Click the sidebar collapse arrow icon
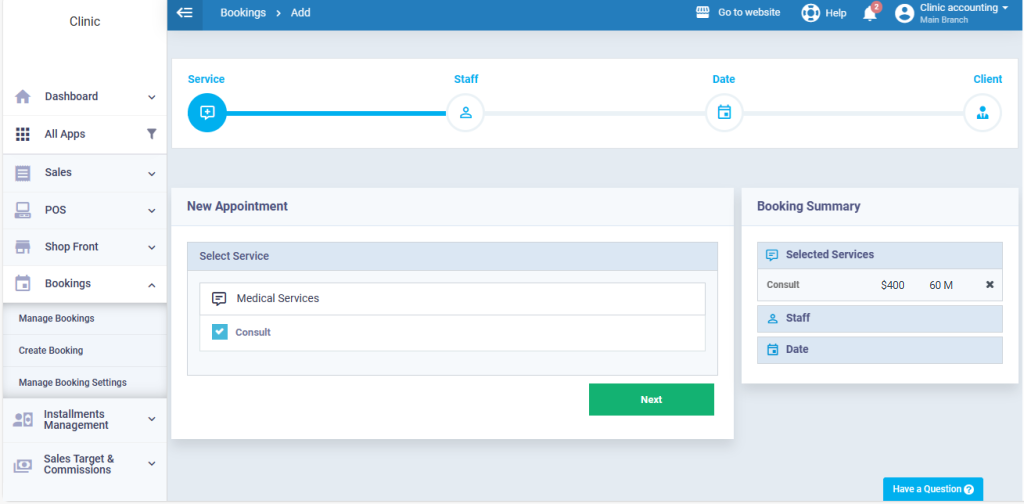This screenshot has width=1024, height=504. click(x=184, y=13)
